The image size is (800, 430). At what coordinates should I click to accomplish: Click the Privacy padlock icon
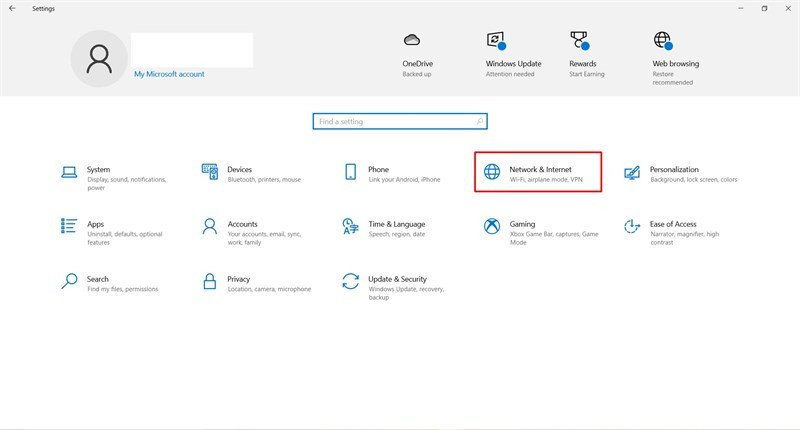click(x=210, y=281)
